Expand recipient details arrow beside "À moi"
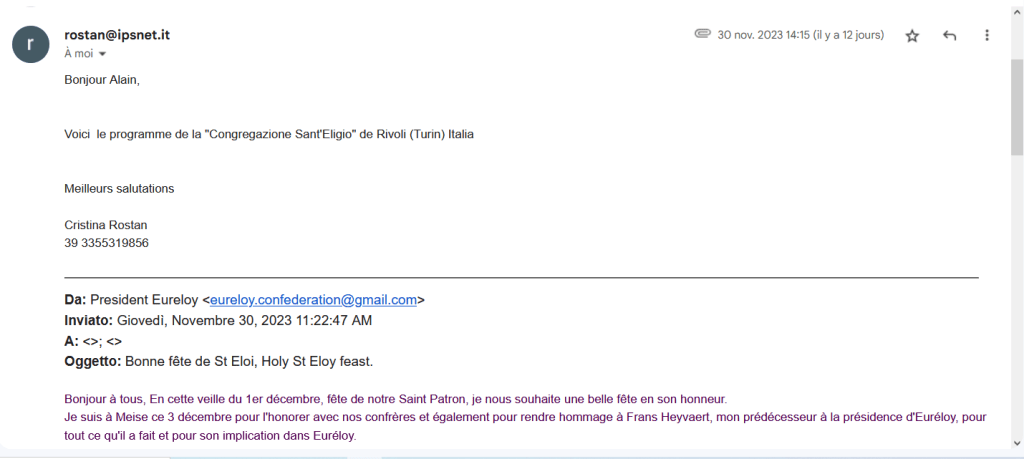This screenshot has width=1024, height=459. tap(102, 54)
